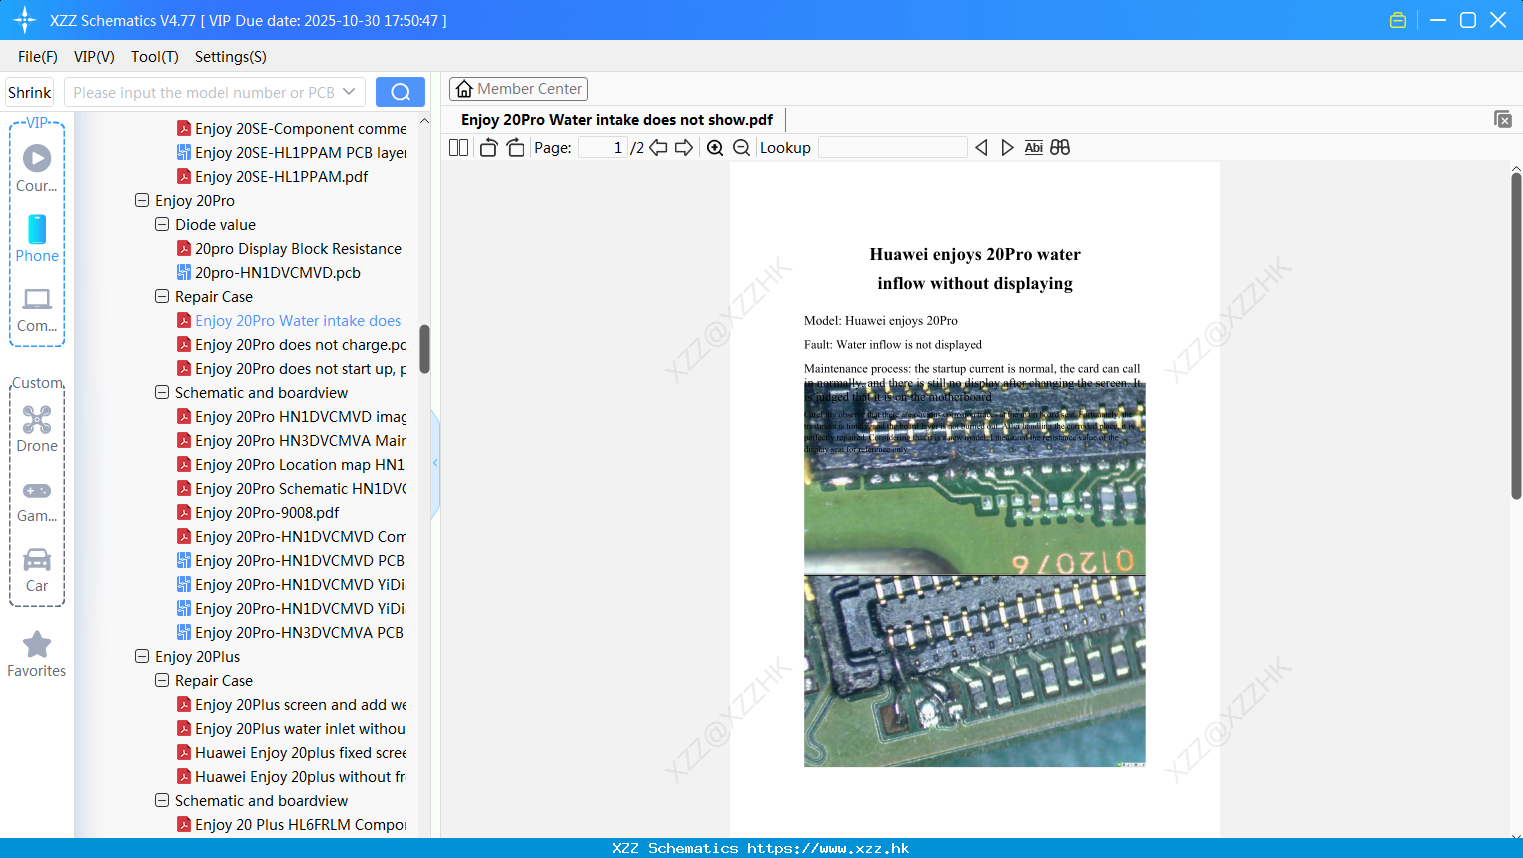Click the binoculars search icon

1060,148
